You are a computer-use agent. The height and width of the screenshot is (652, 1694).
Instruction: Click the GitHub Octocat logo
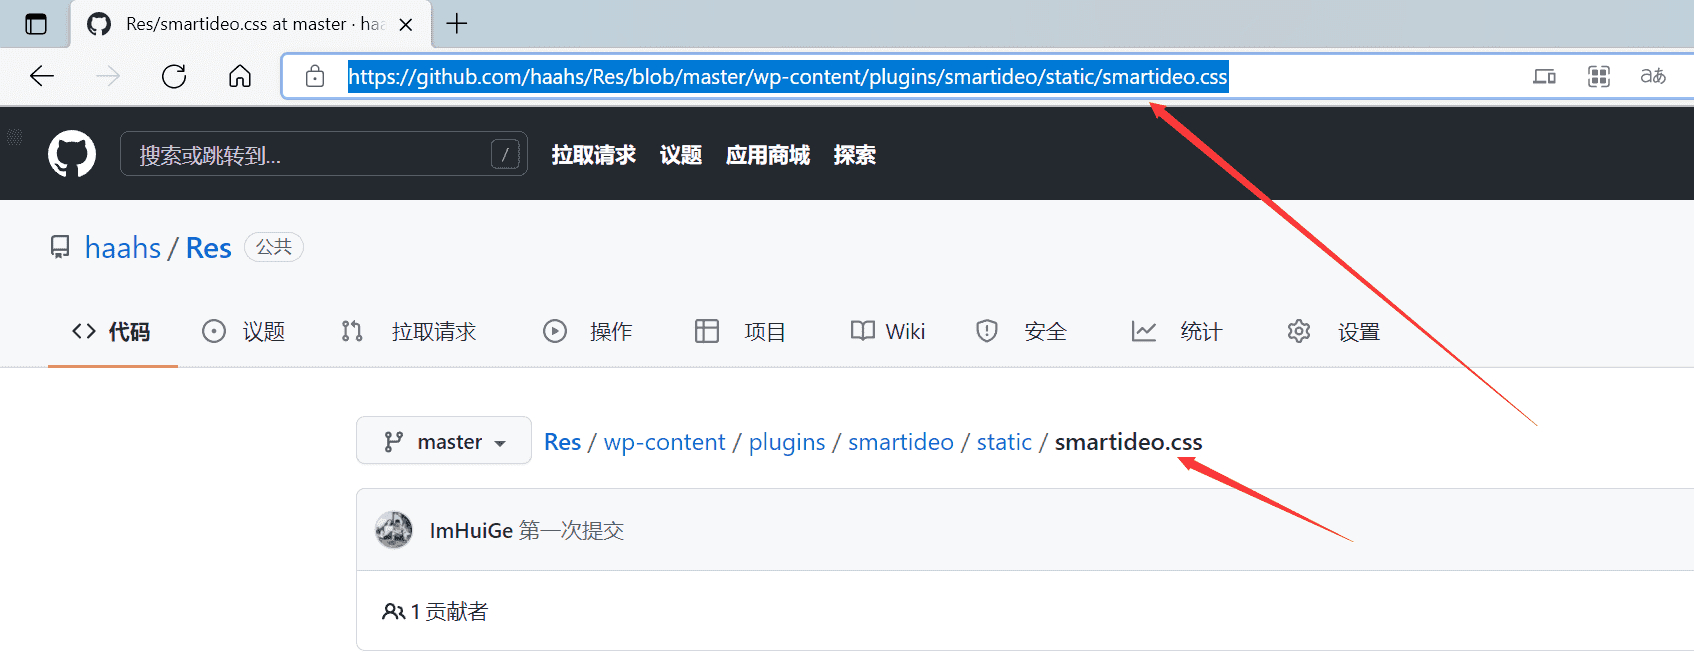point(72,154)
